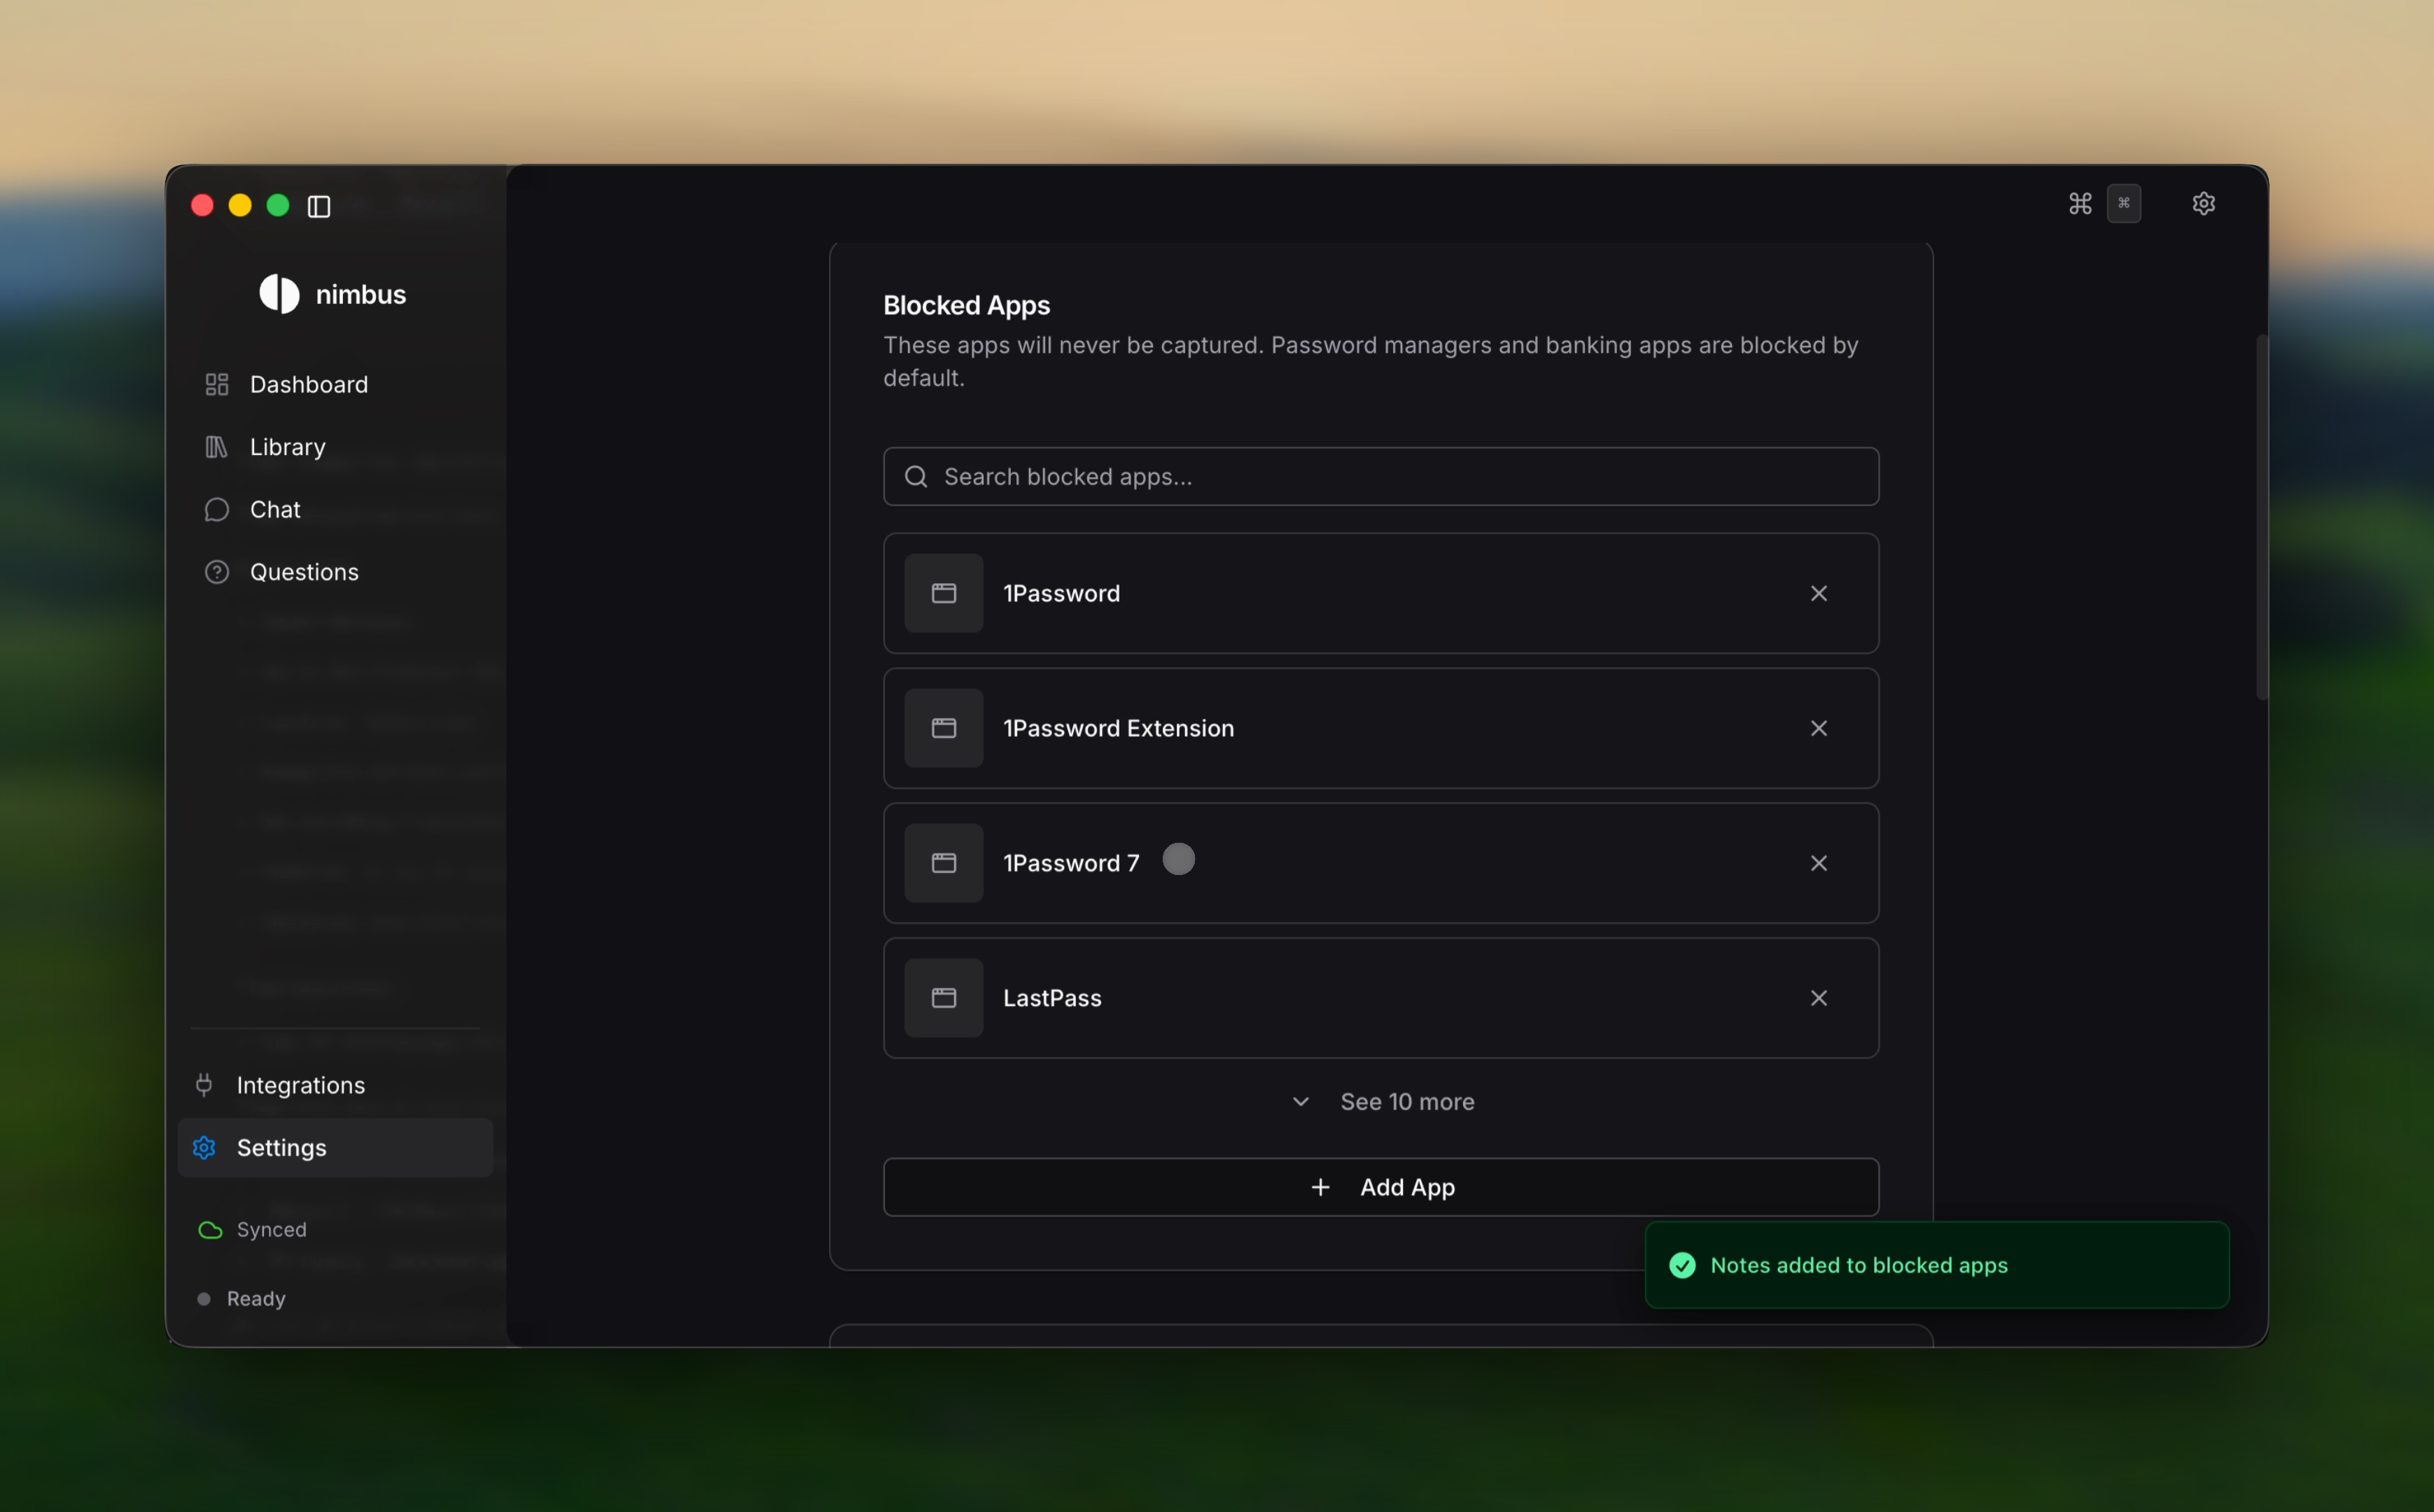Viewport: 2434px width, 1512px height.
Task: Click the command key icon
Action: 2080,204
